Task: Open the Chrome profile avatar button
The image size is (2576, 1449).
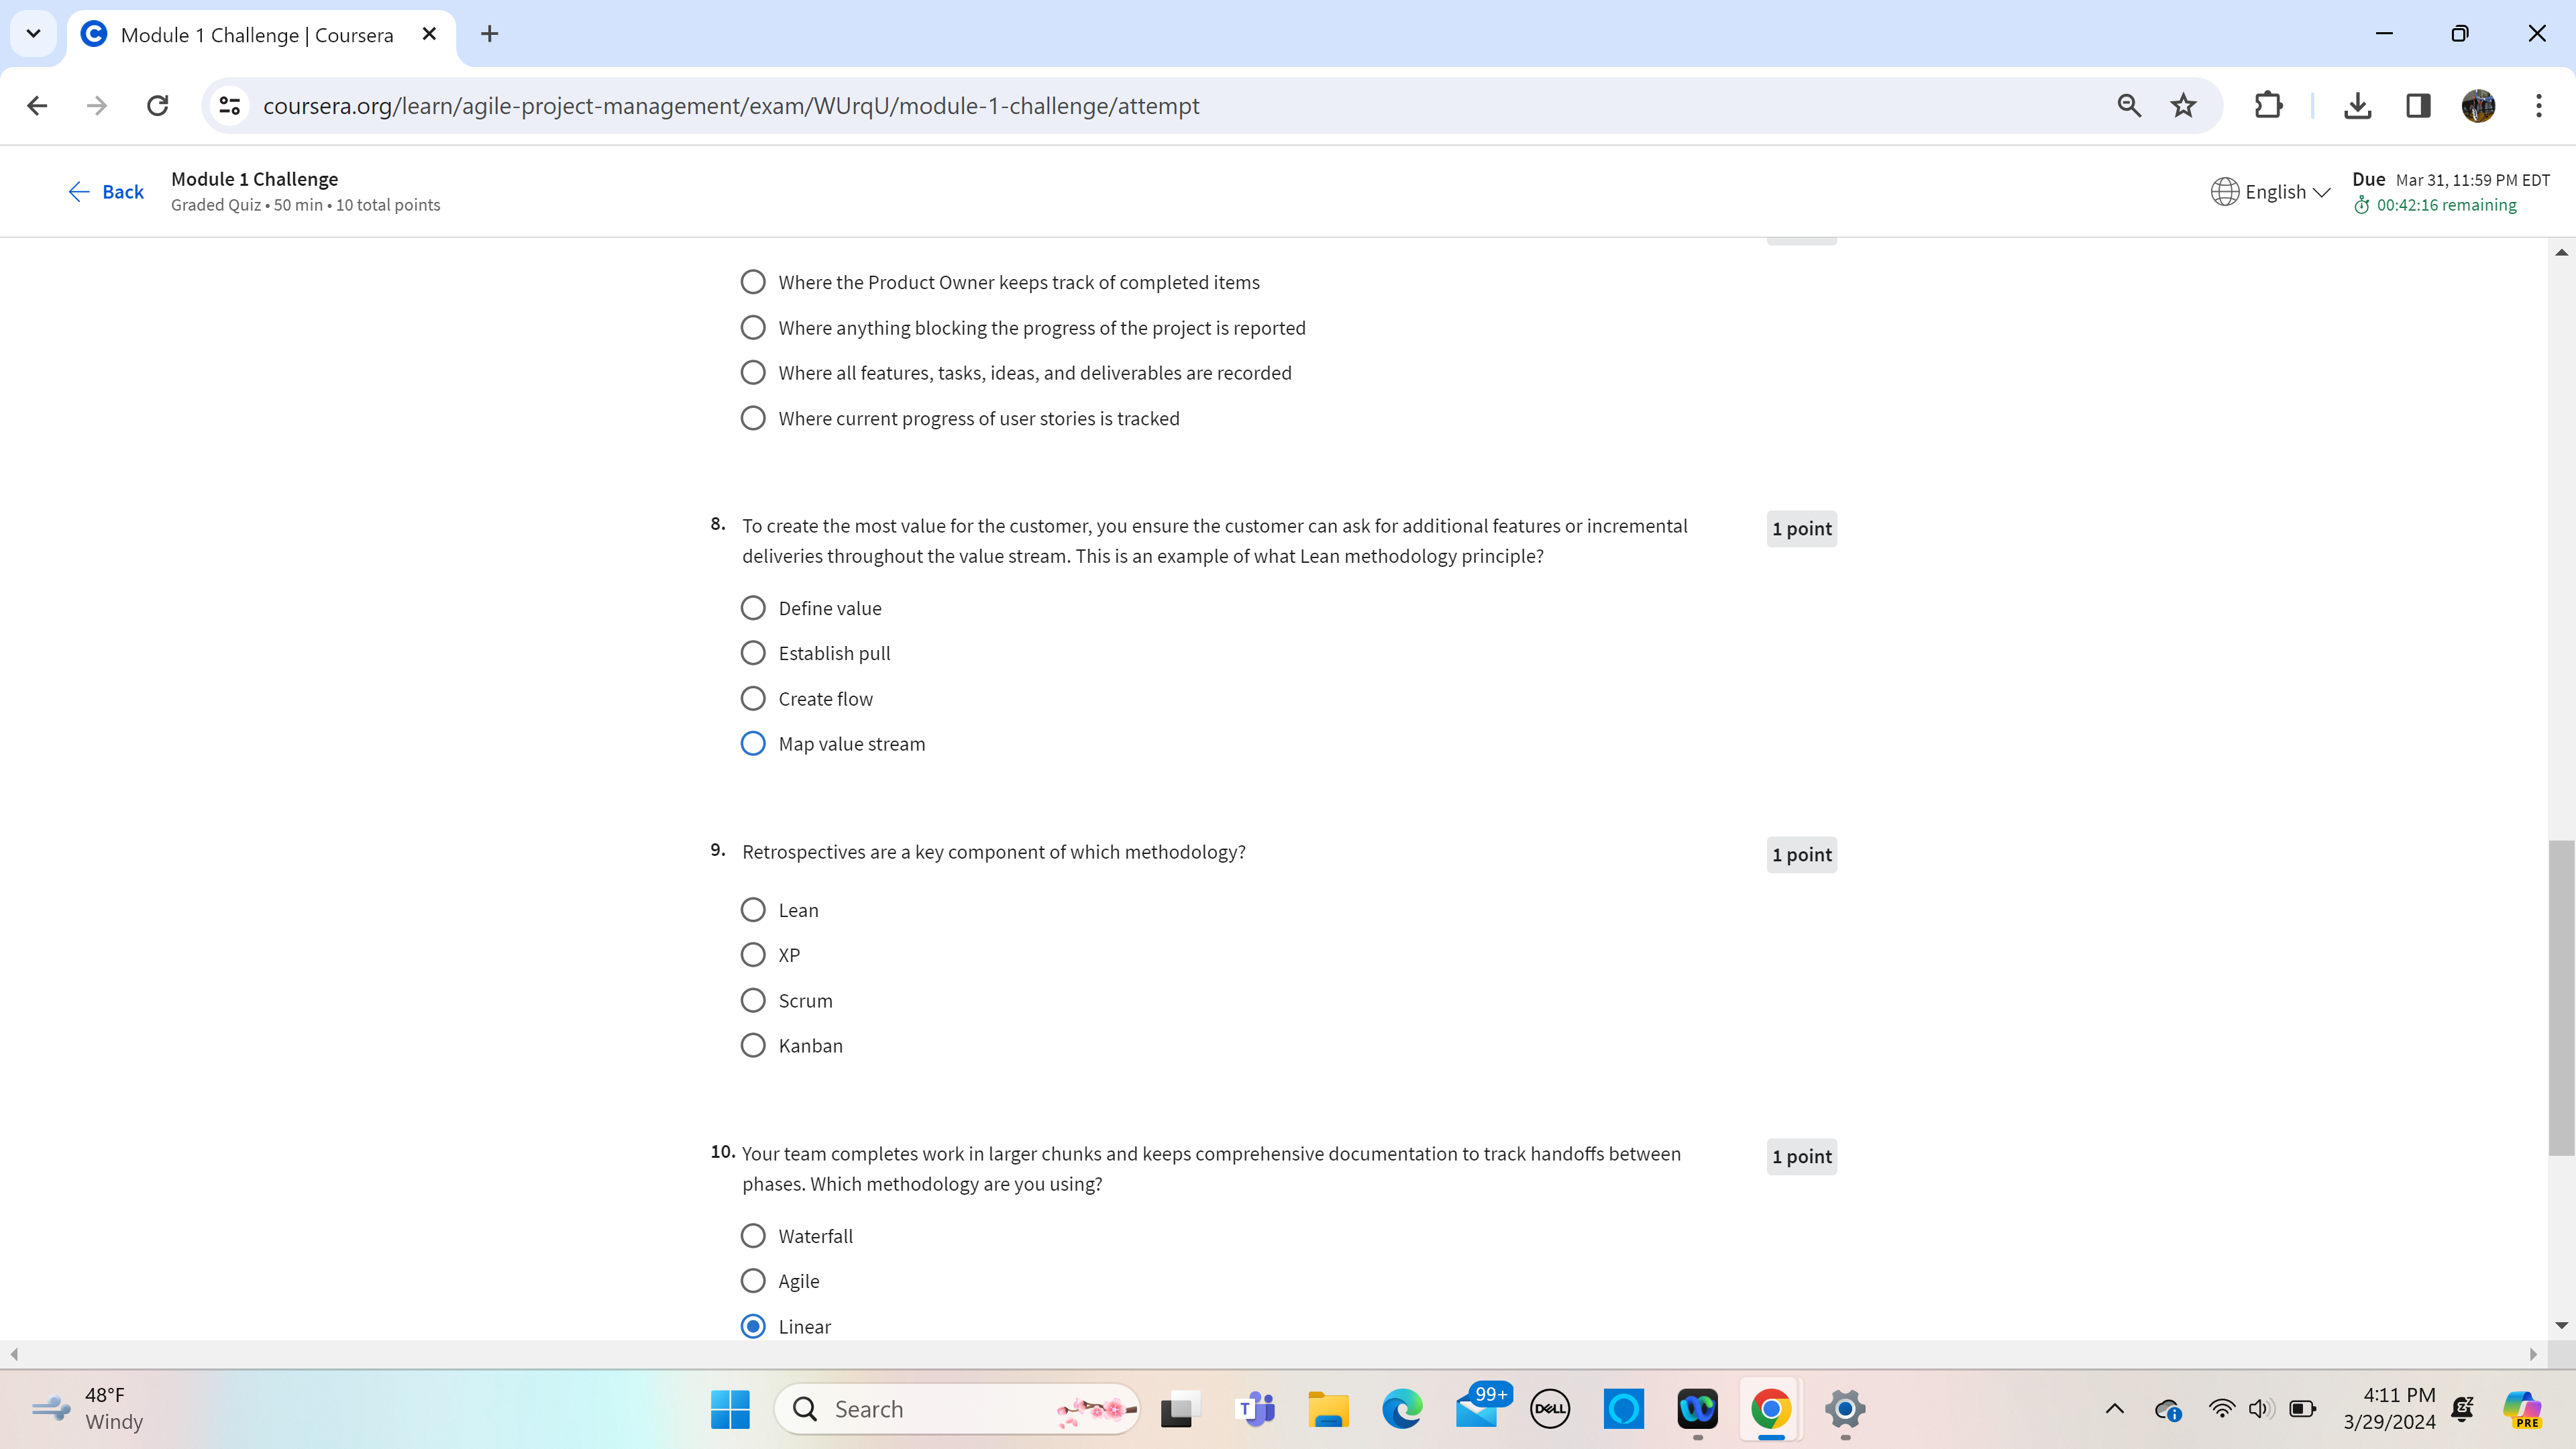Action: [2478, 106]
